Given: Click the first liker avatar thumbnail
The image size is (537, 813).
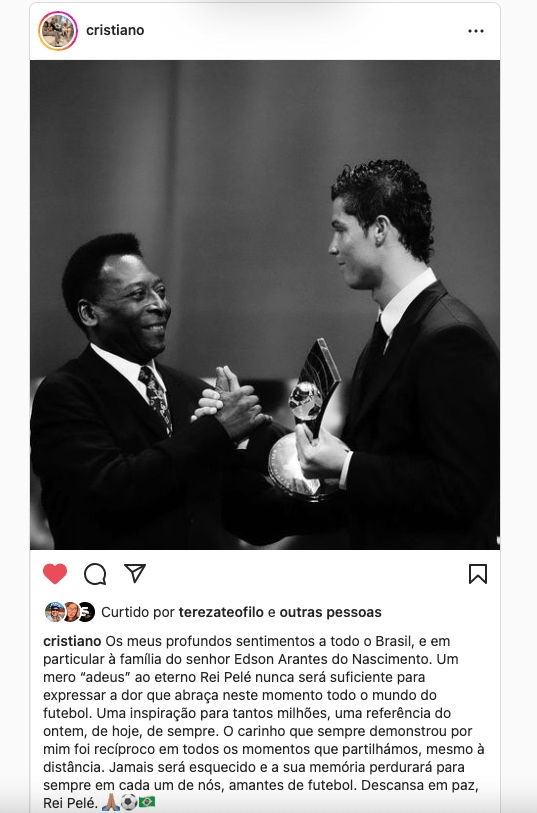Looking at the screenshot, I should [54, 612].
